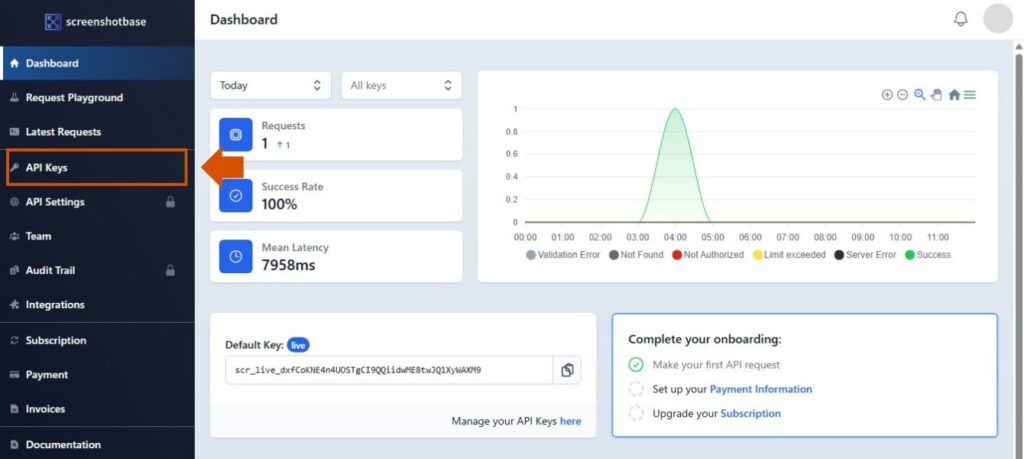This screenshot has width=1024, height=459.
Task: Reset chart zoom with home icon
Action: pos(954,95)
